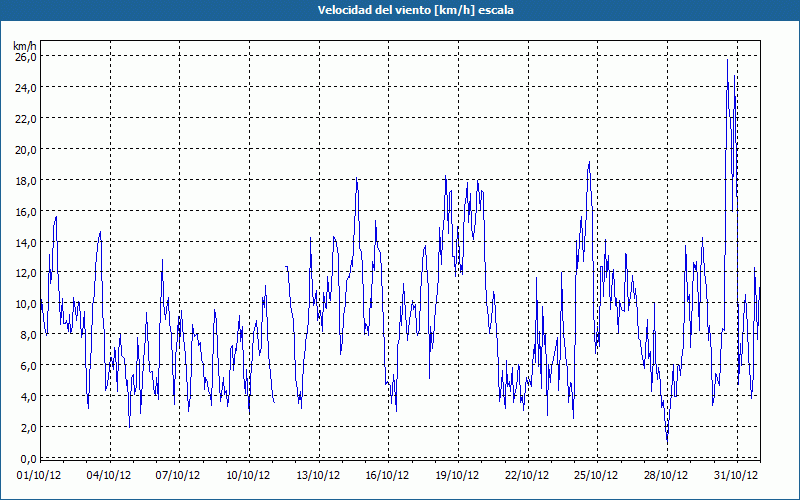Click the 31/10/12 date label
Screen dimensions: 800x500
[736, 476]
